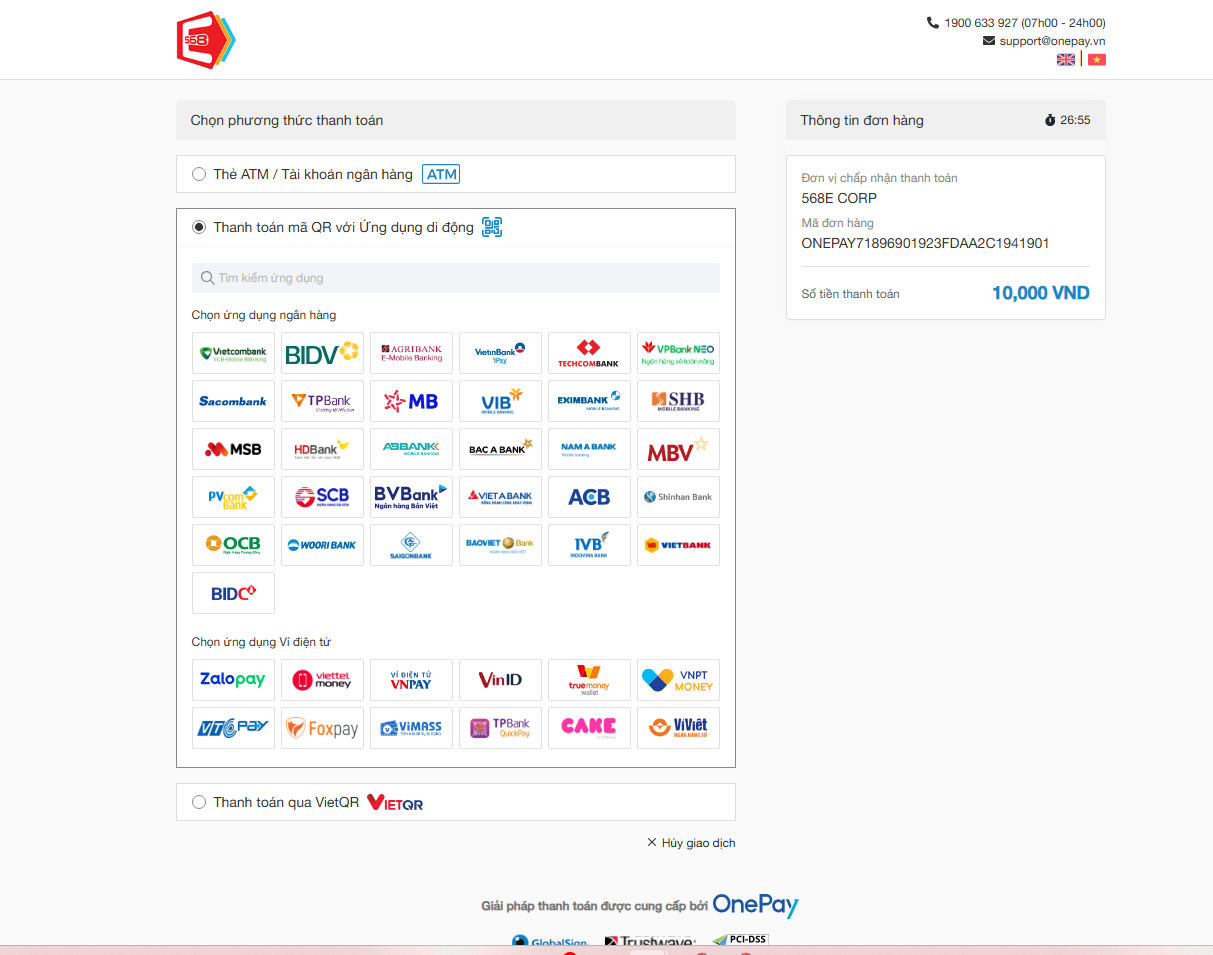Screen dimensions: 1213x955
Task: Pick the Viet A Bank tile
Action: click(500, 497)
